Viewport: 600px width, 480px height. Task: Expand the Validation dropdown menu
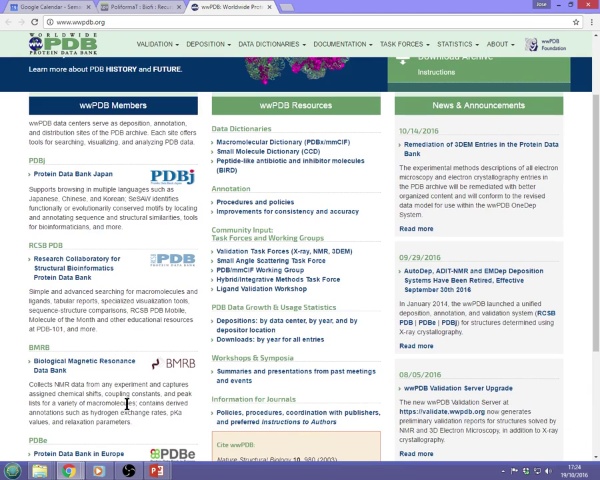pyautogui.click(x=157, y=44)
